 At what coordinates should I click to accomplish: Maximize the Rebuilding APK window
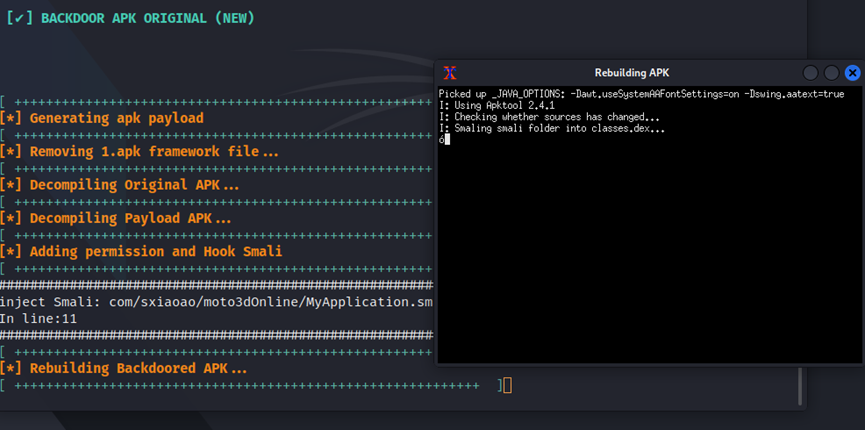click(x=831, y=73)
